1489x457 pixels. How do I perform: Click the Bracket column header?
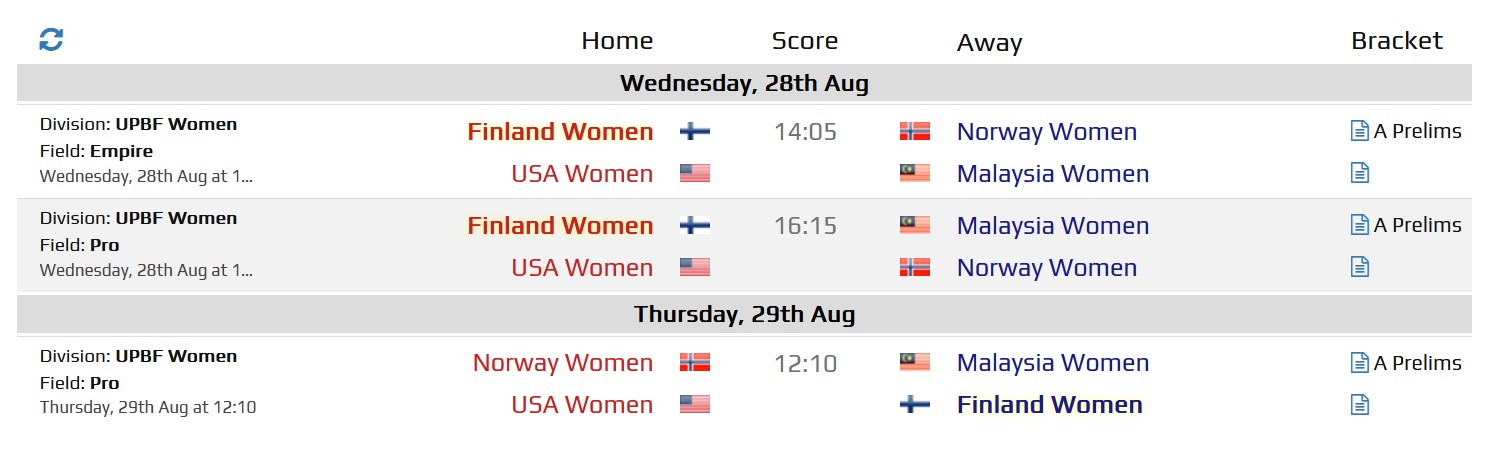(1397, 40)
